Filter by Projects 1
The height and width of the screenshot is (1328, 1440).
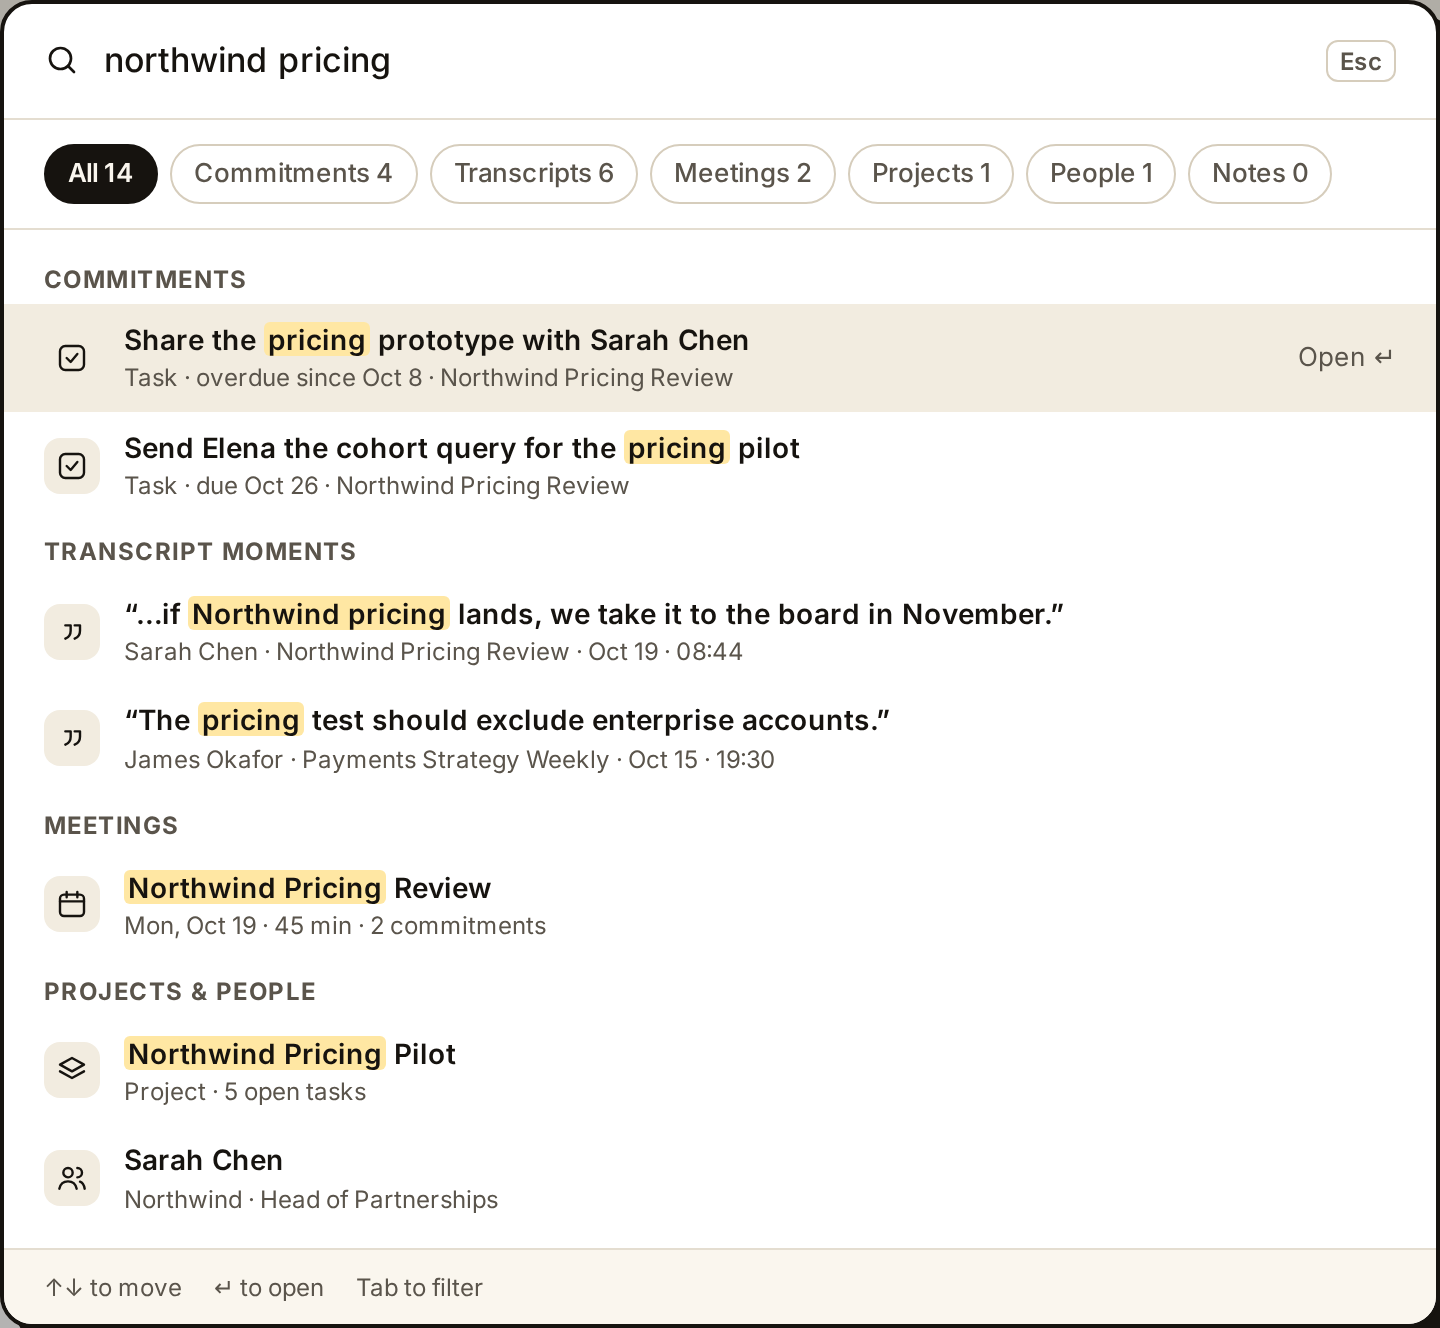[x=931, y=174]
